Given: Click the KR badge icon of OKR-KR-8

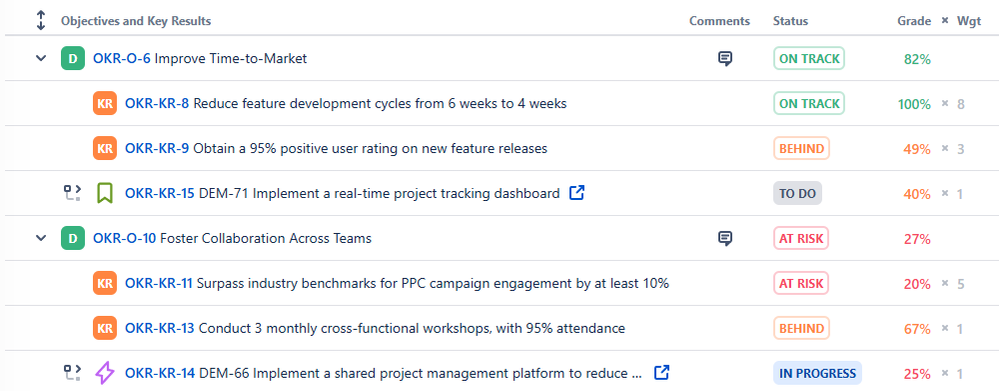Looking at the screenshot, I should coord(104,103).
